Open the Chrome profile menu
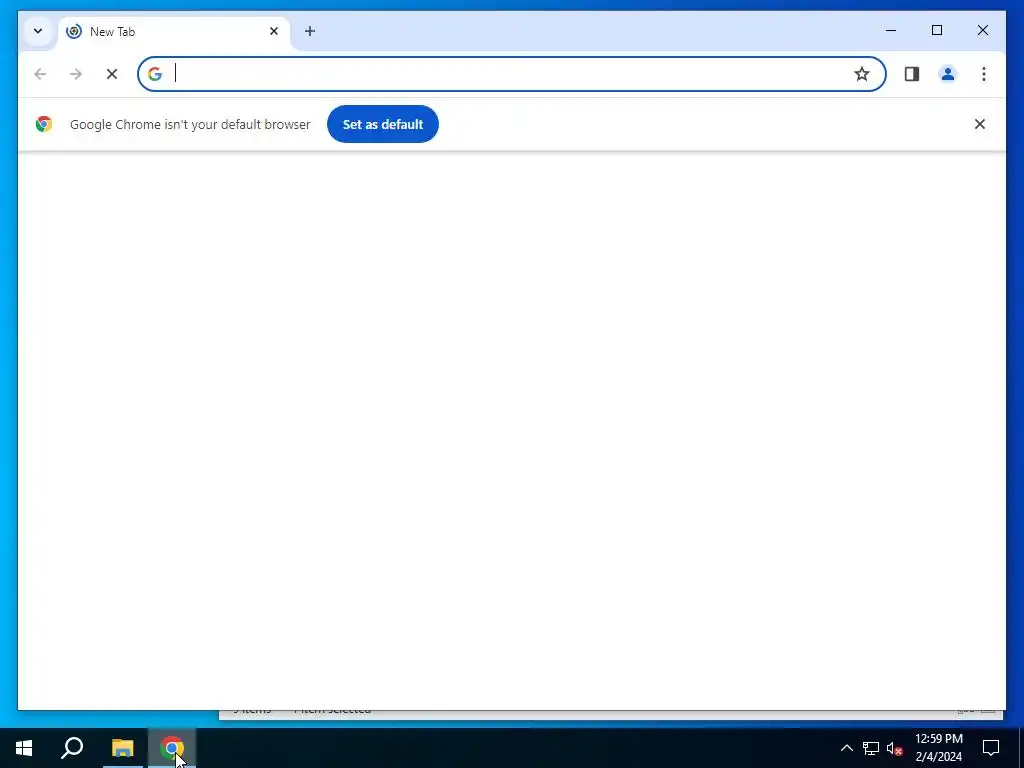The height and width of the screenshot is (768, 1024). 948,74
